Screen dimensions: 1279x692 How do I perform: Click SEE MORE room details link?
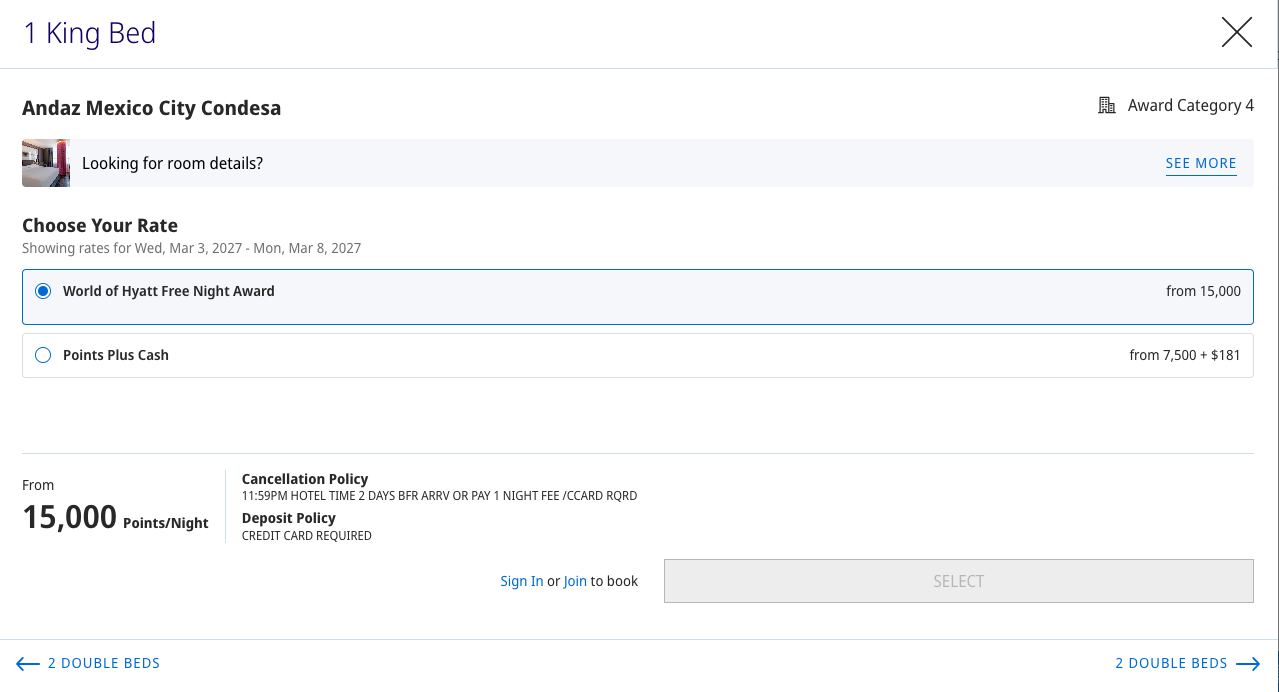tap(1201, 163)
